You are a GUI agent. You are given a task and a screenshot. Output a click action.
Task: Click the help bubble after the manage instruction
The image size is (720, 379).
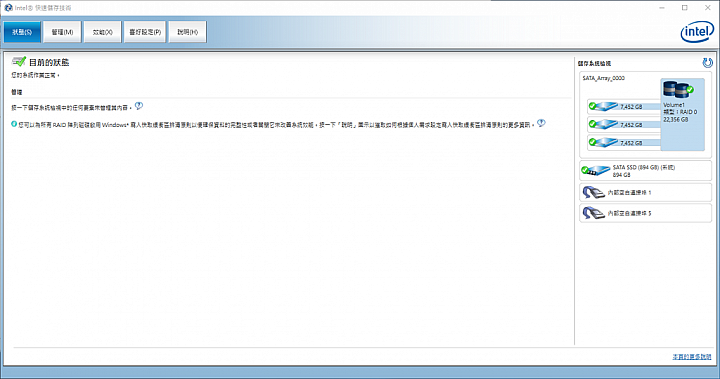(x=139, y=106)
